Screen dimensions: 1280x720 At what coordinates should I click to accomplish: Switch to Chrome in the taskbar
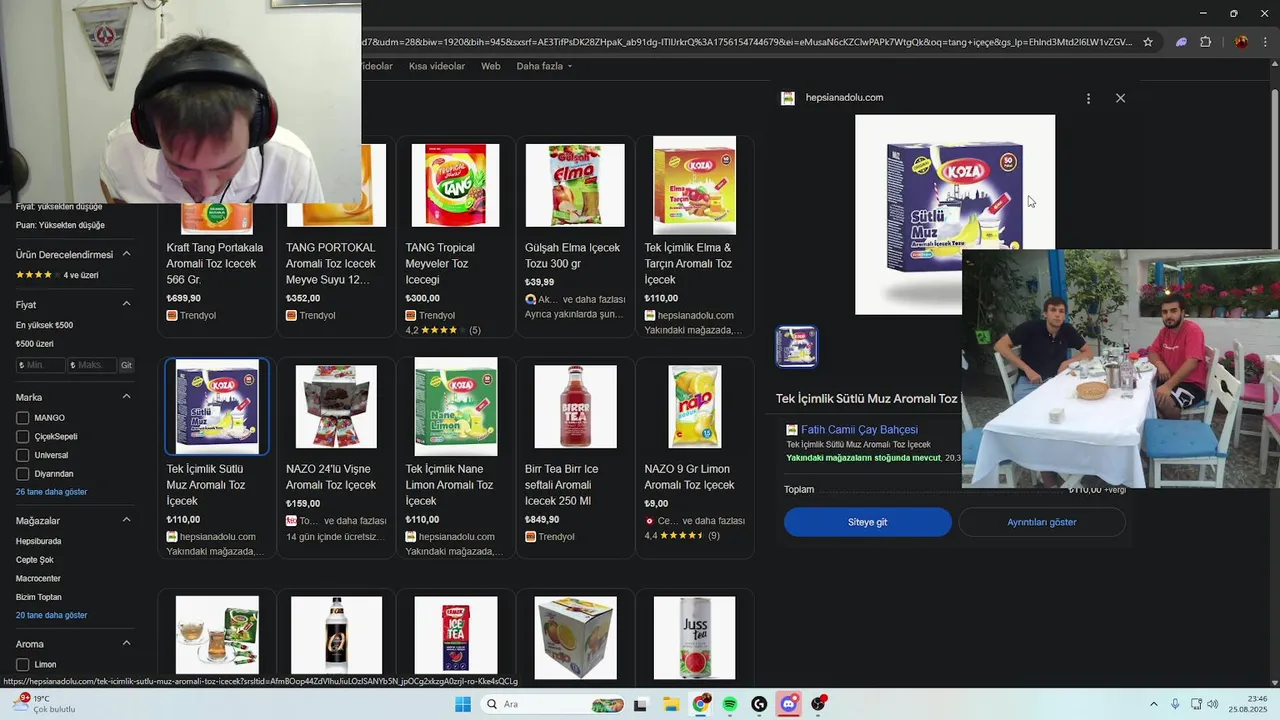click(701, 704)
